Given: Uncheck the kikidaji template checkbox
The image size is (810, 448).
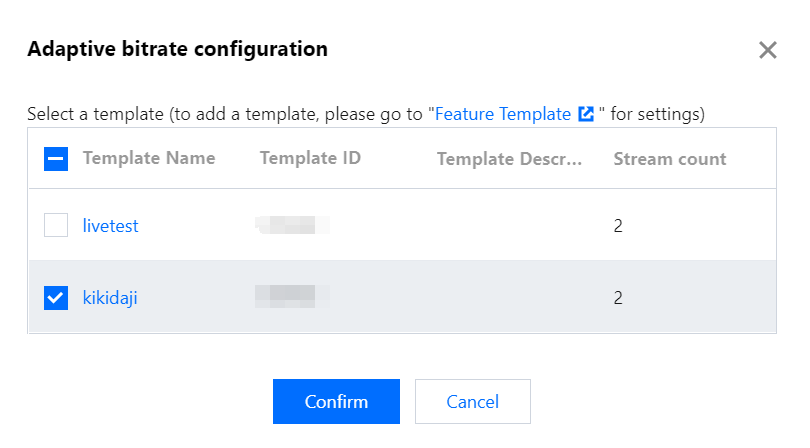Looking at the screenshot, I should pyautogui.click(x=56, y=297).
